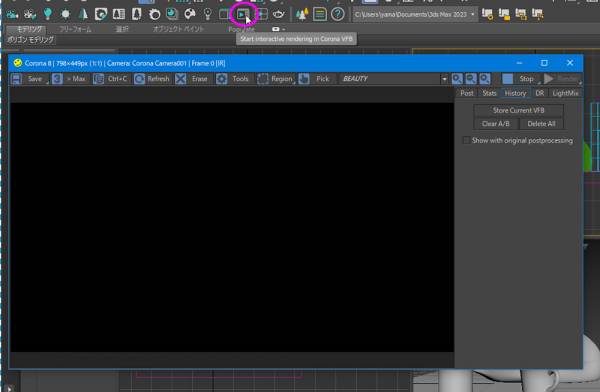The image size is (600, 392).
Task: Select the オブジェクト ペイント ribbon tab
Action: pyautogui.click(x=178, y=29)
